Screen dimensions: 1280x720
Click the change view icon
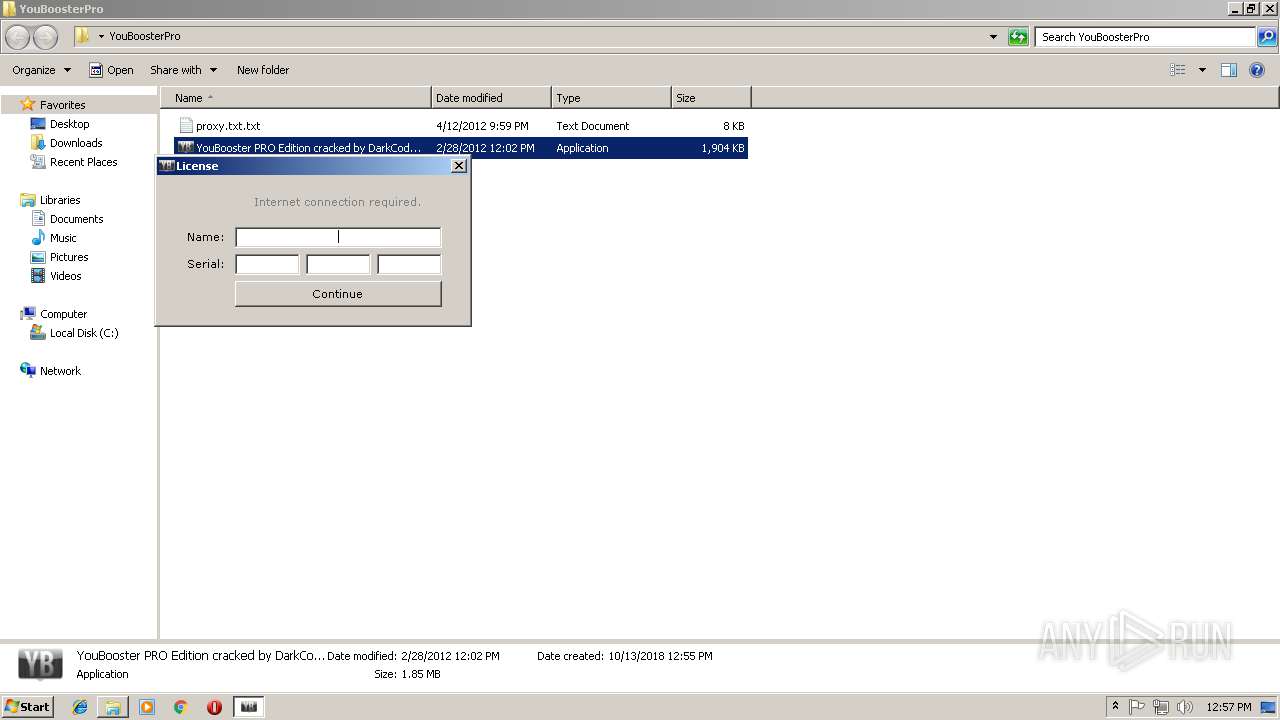coord(1178,70)
